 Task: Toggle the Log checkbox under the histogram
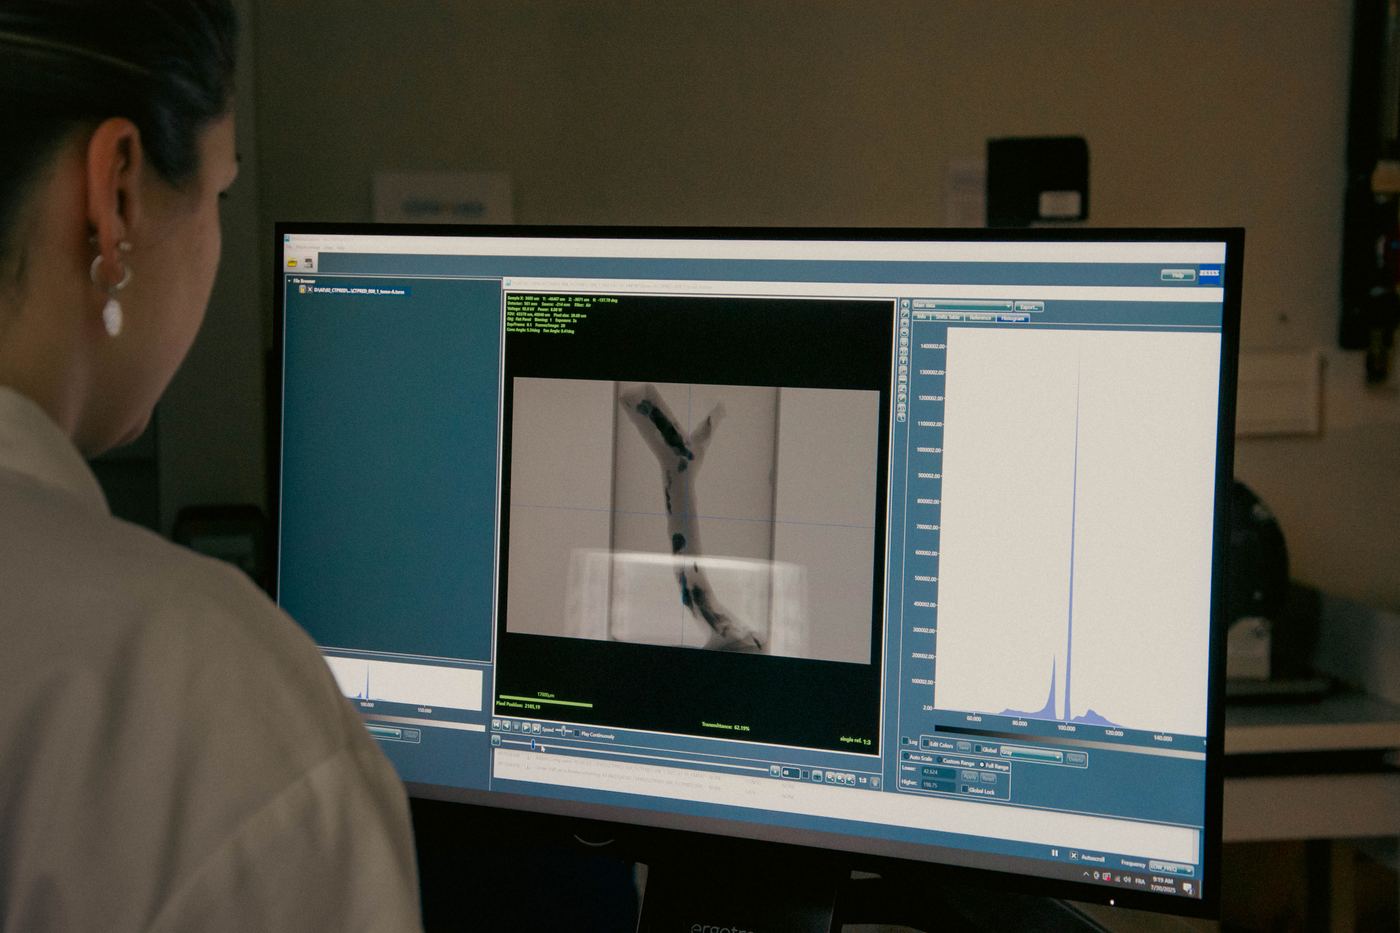pos(905,741)
